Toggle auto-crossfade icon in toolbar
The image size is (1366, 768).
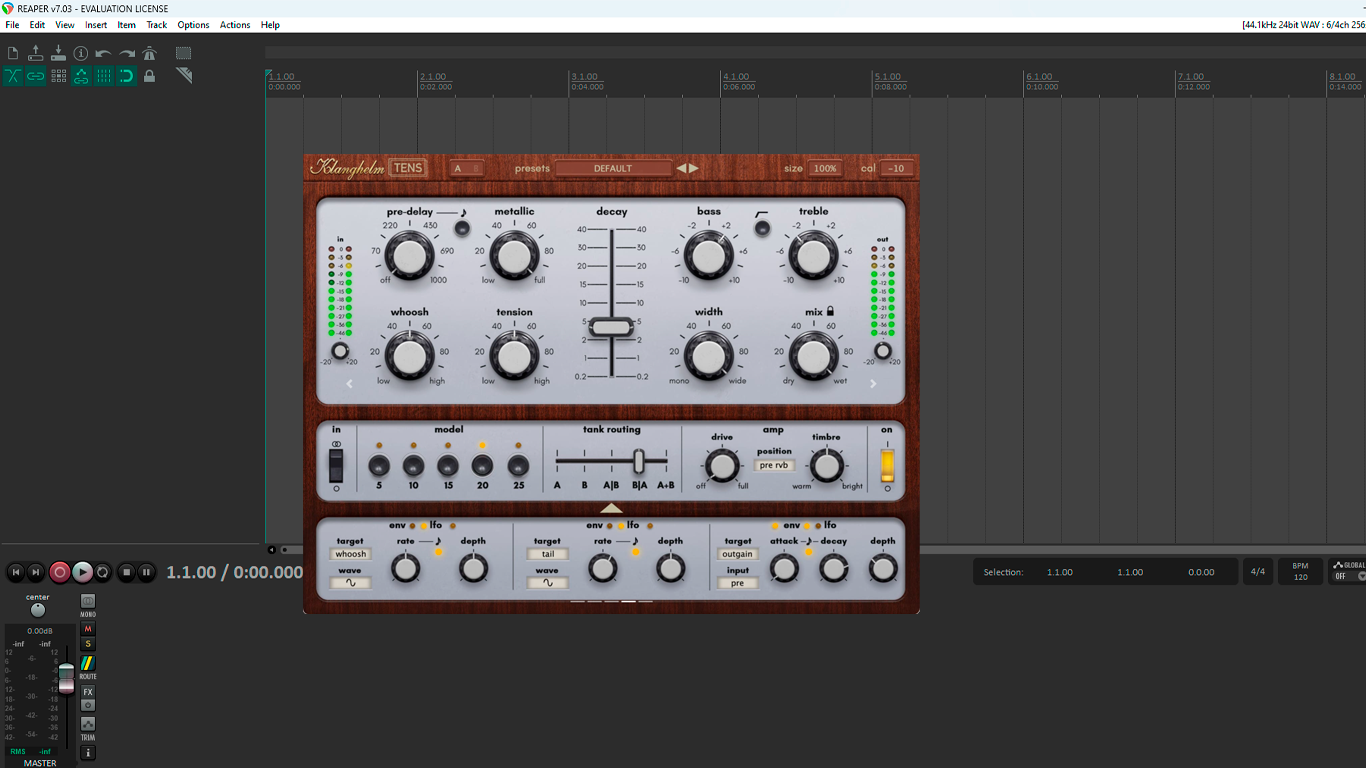(x=13, y=76)
